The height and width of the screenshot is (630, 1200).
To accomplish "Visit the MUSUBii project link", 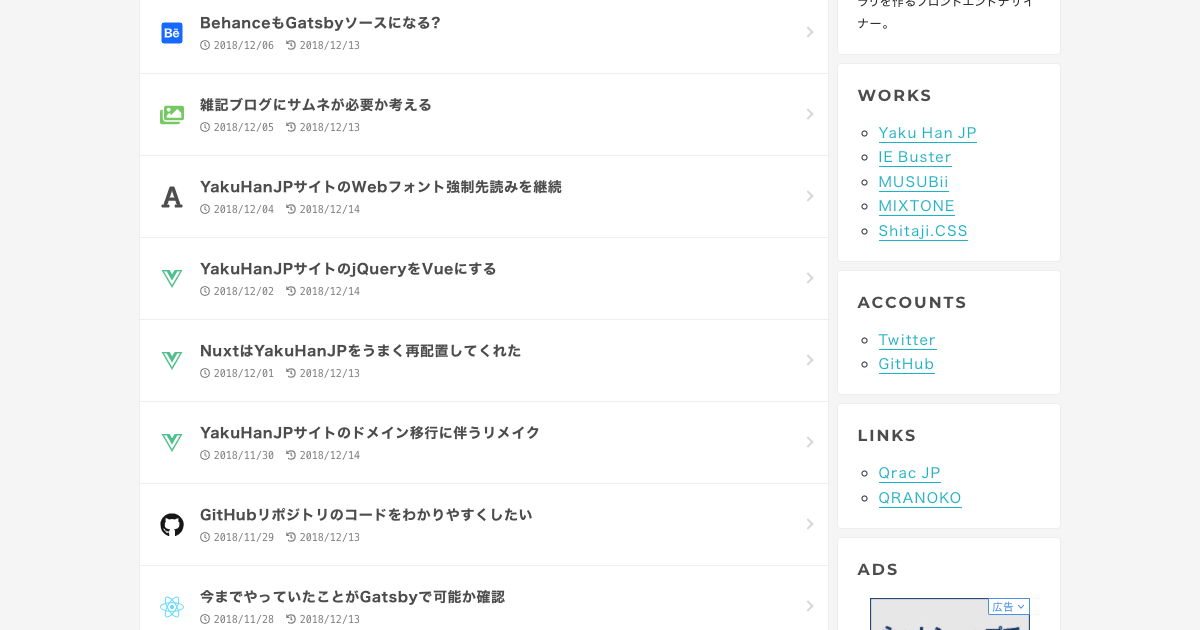I will (913, 182).
